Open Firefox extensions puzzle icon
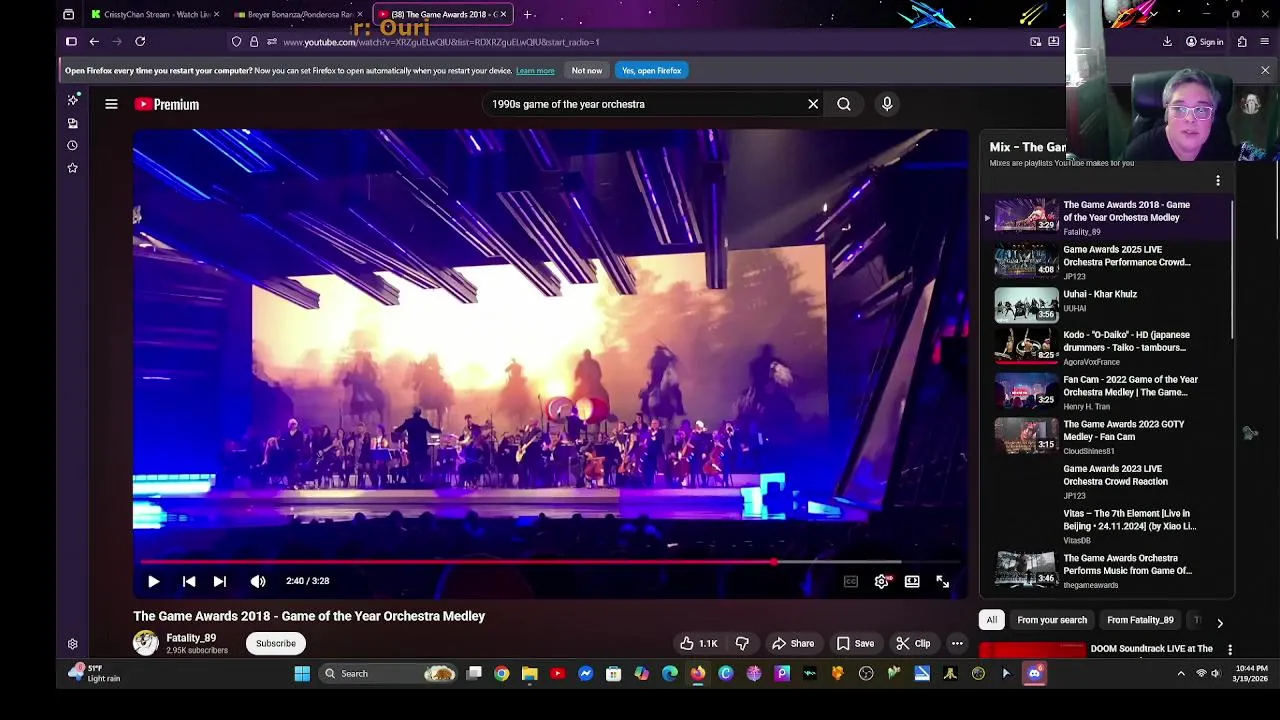 click(1242, 42)
